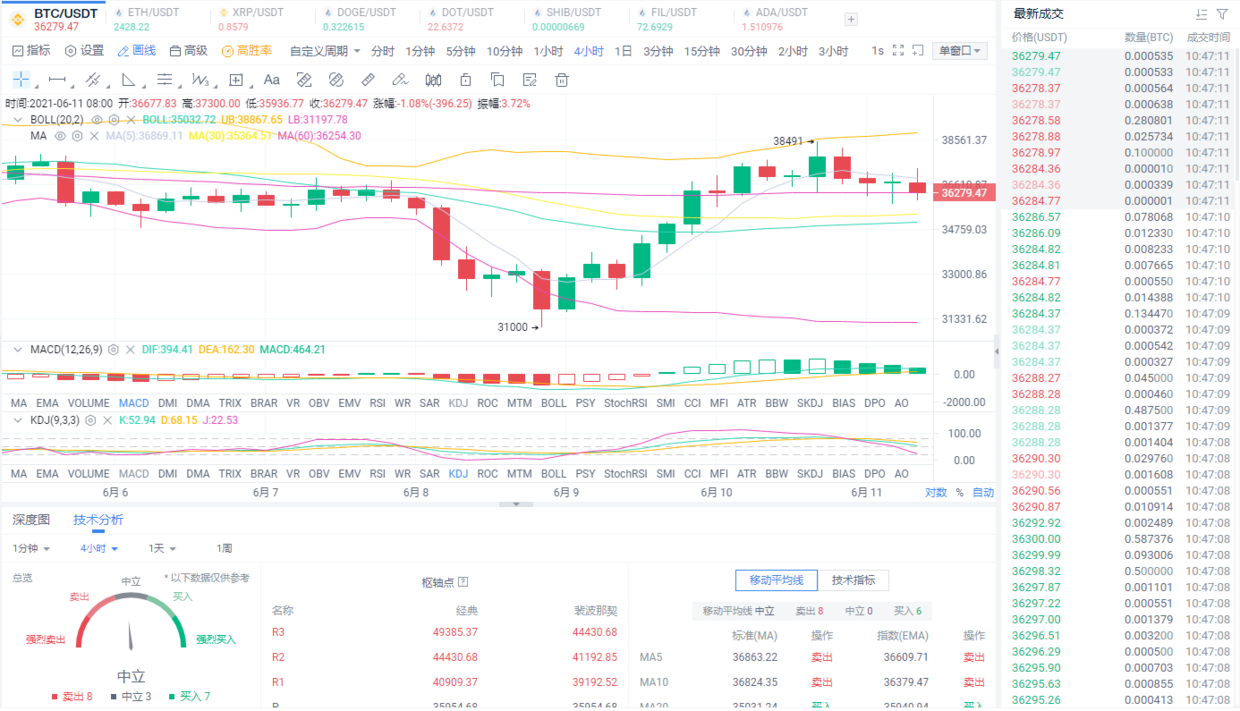The height and width of the screenshot is (711, 1240).
Task: Collapse the bottom panel with the center handle
Action: pos(516,504)
